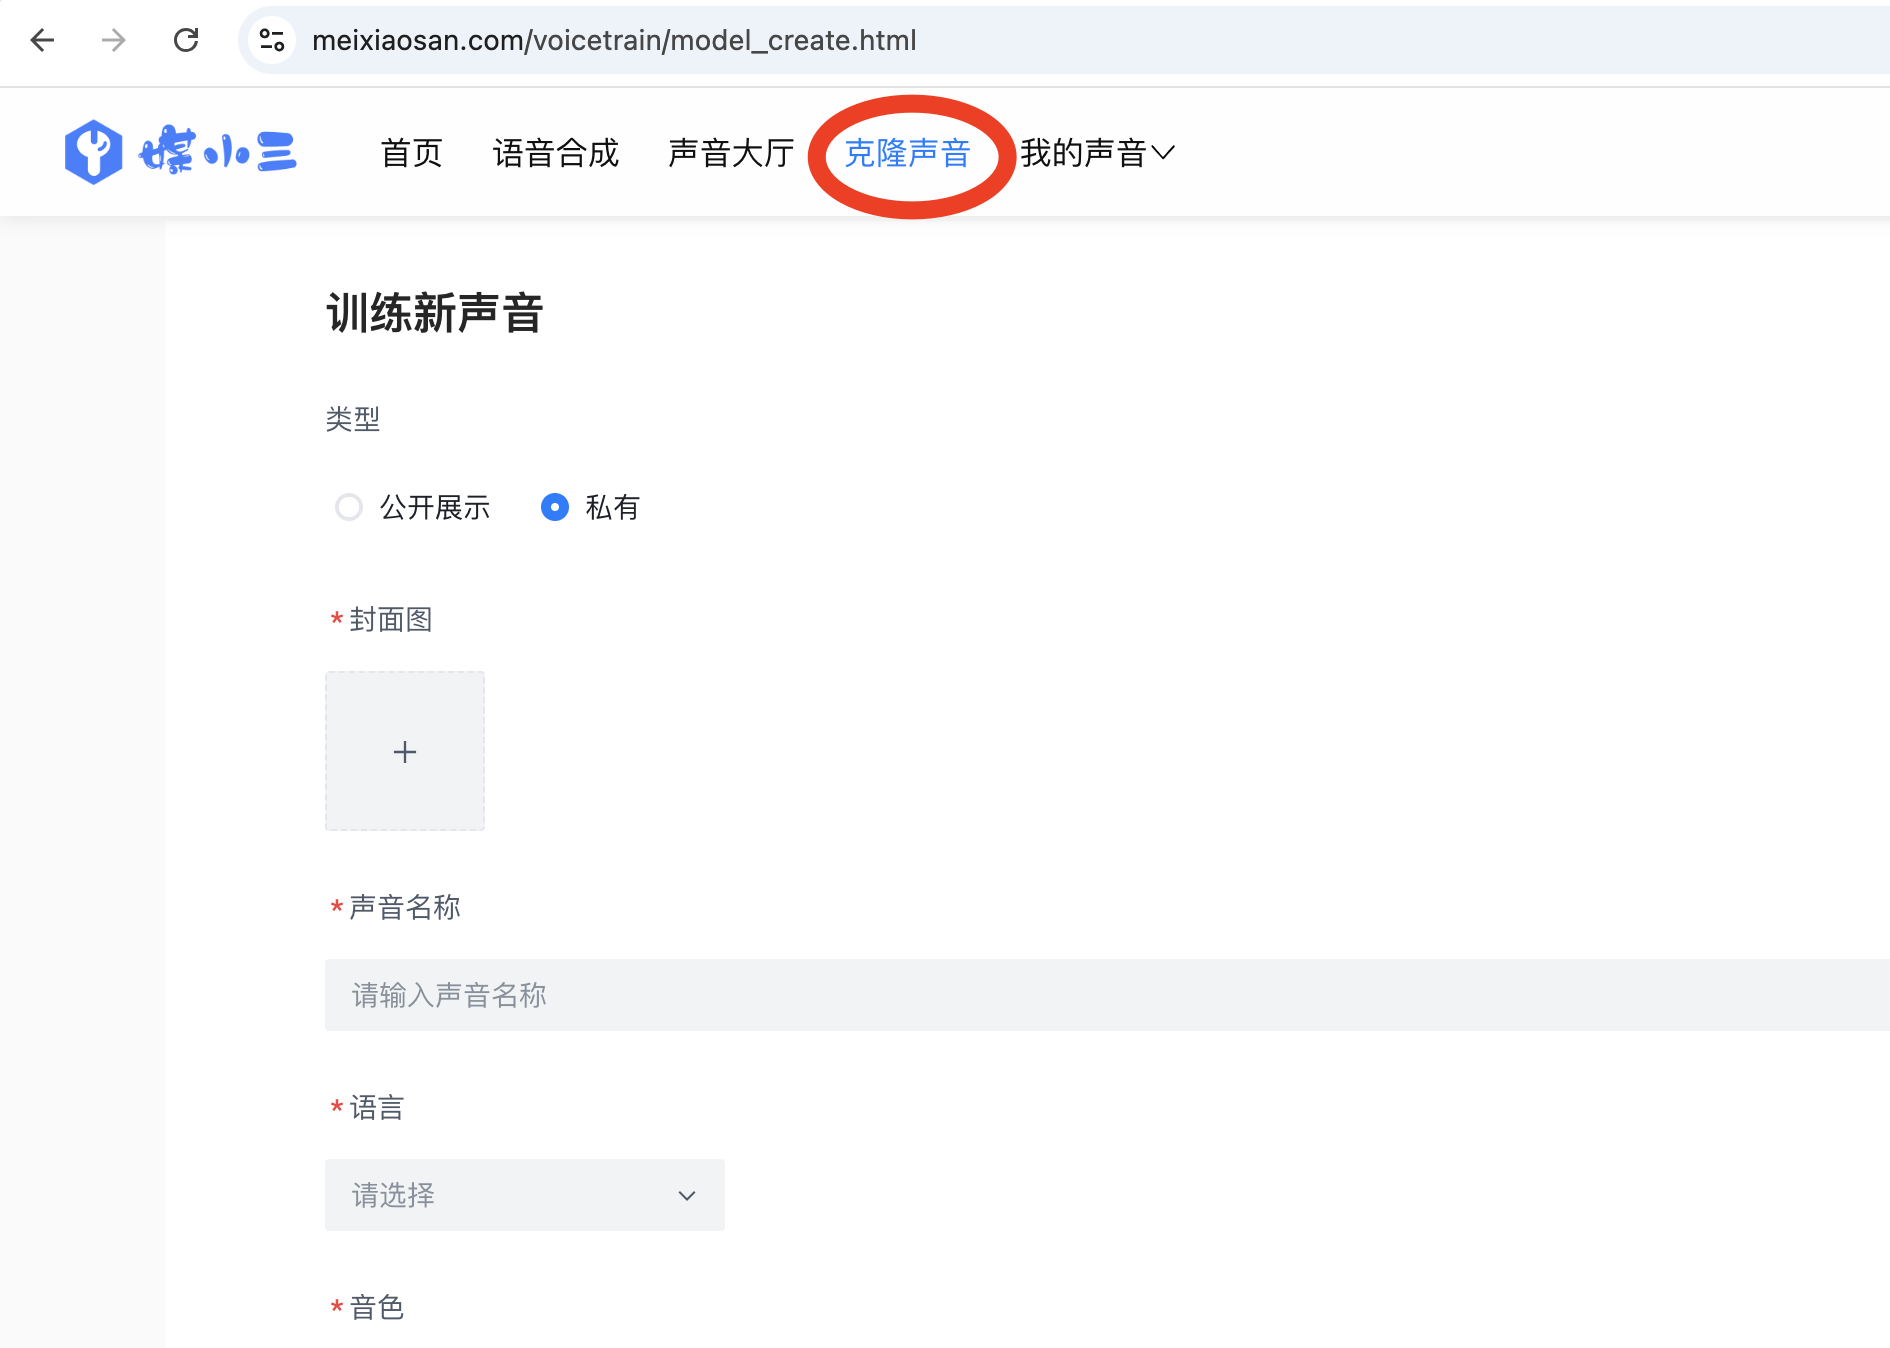Switch to the 语音合成 page
This screenshot has height=1348, width=1890.
point(556,153)
